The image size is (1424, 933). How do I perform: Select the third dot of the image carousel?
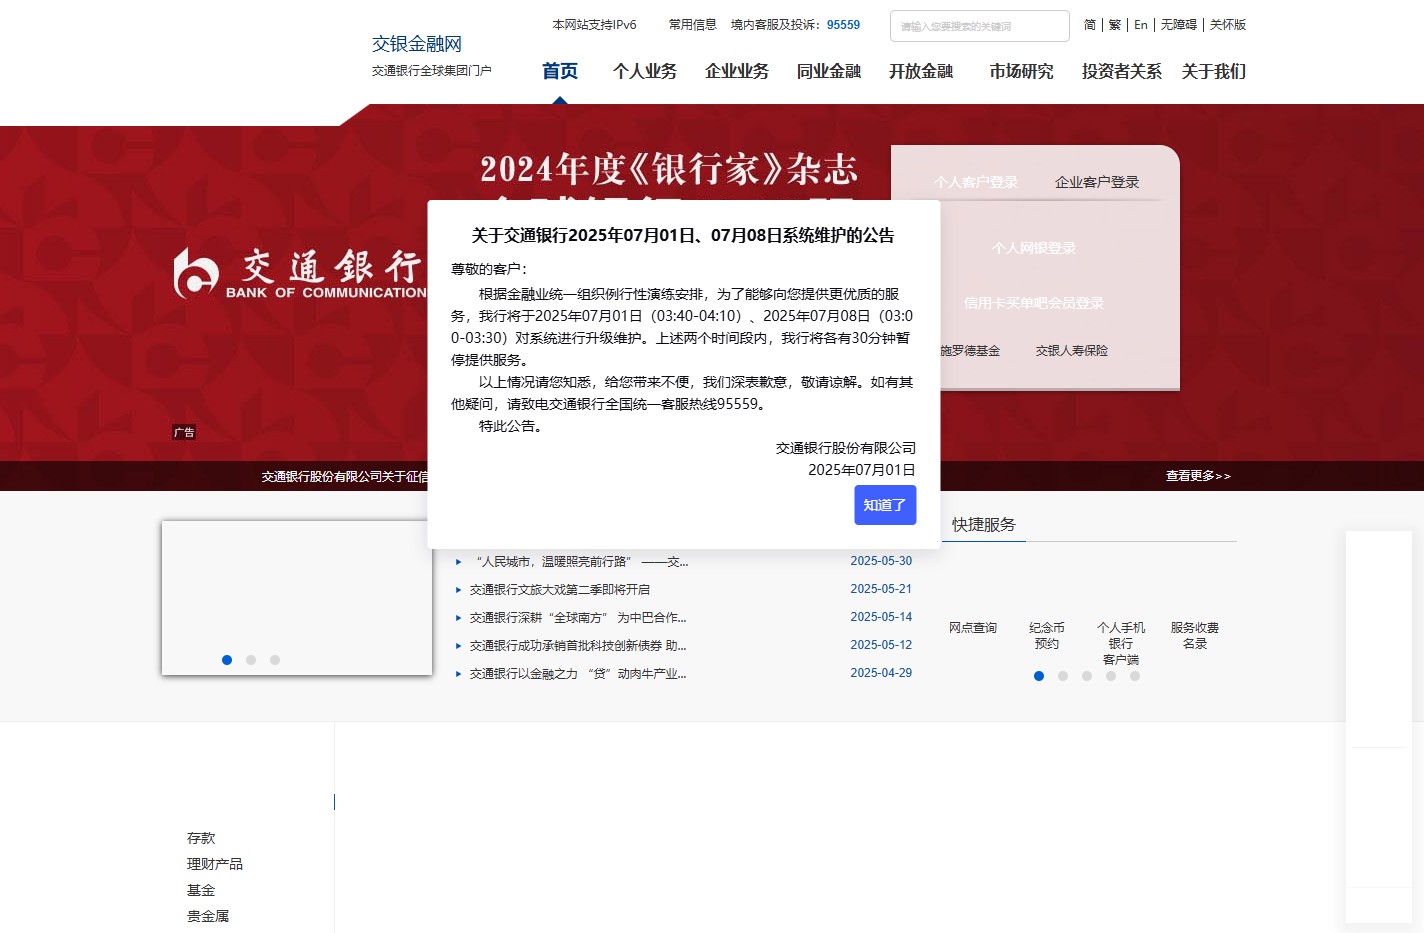[x=275, y=660]
